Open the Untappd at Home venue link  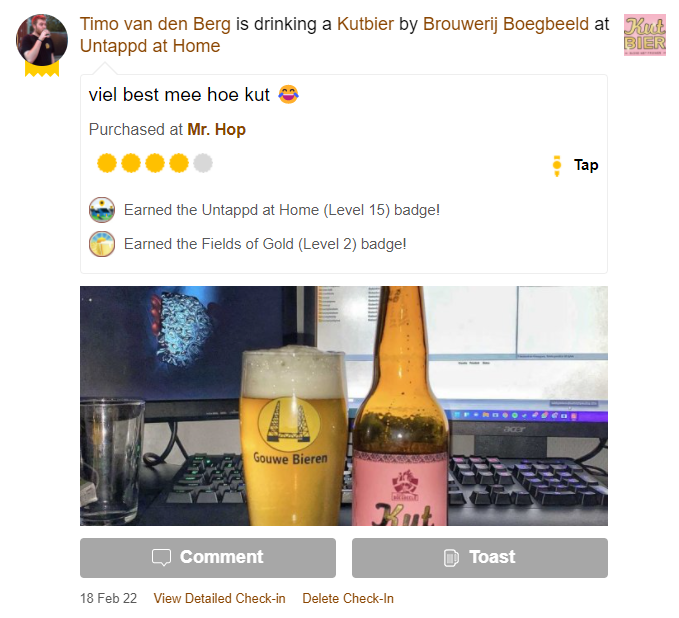click(x=150, y=46)
